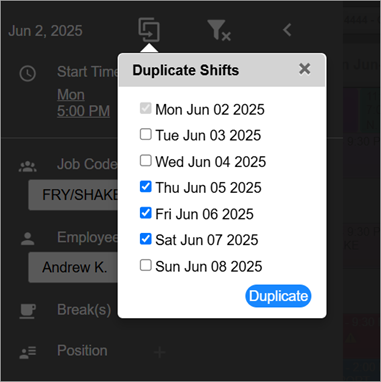Check the Tue Jun 03 2025 box
Image resolution: width=381 pixels, height=382 pixels.
coord(146,134)
